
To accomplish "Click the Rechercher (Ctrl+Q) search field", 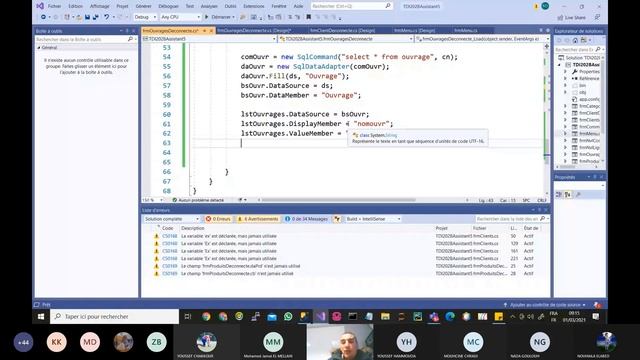I will coord(351,6).
